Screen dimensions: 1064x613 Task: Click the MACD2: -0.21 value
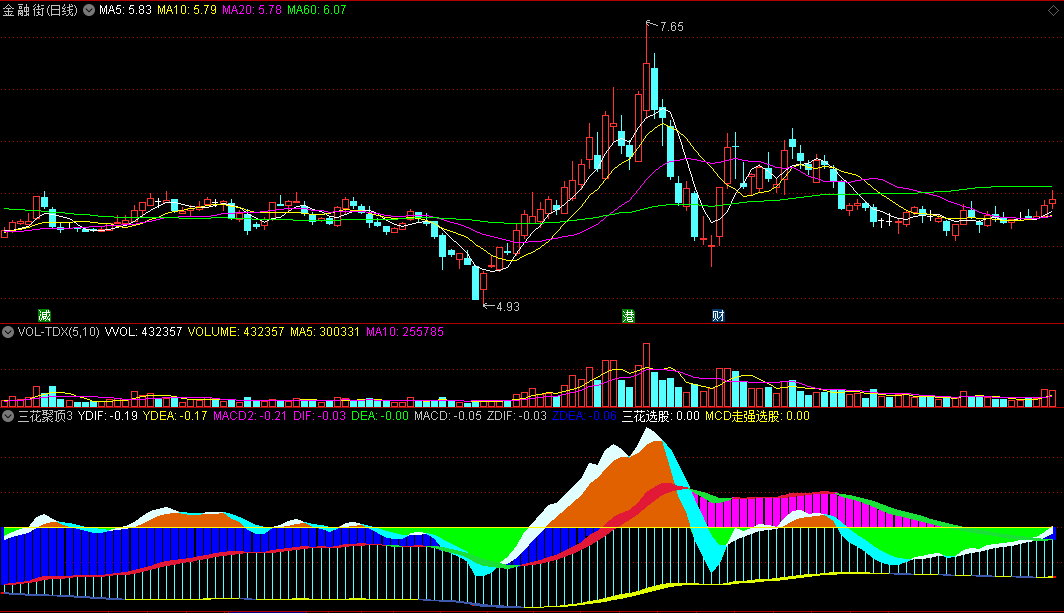coord(250,416)
